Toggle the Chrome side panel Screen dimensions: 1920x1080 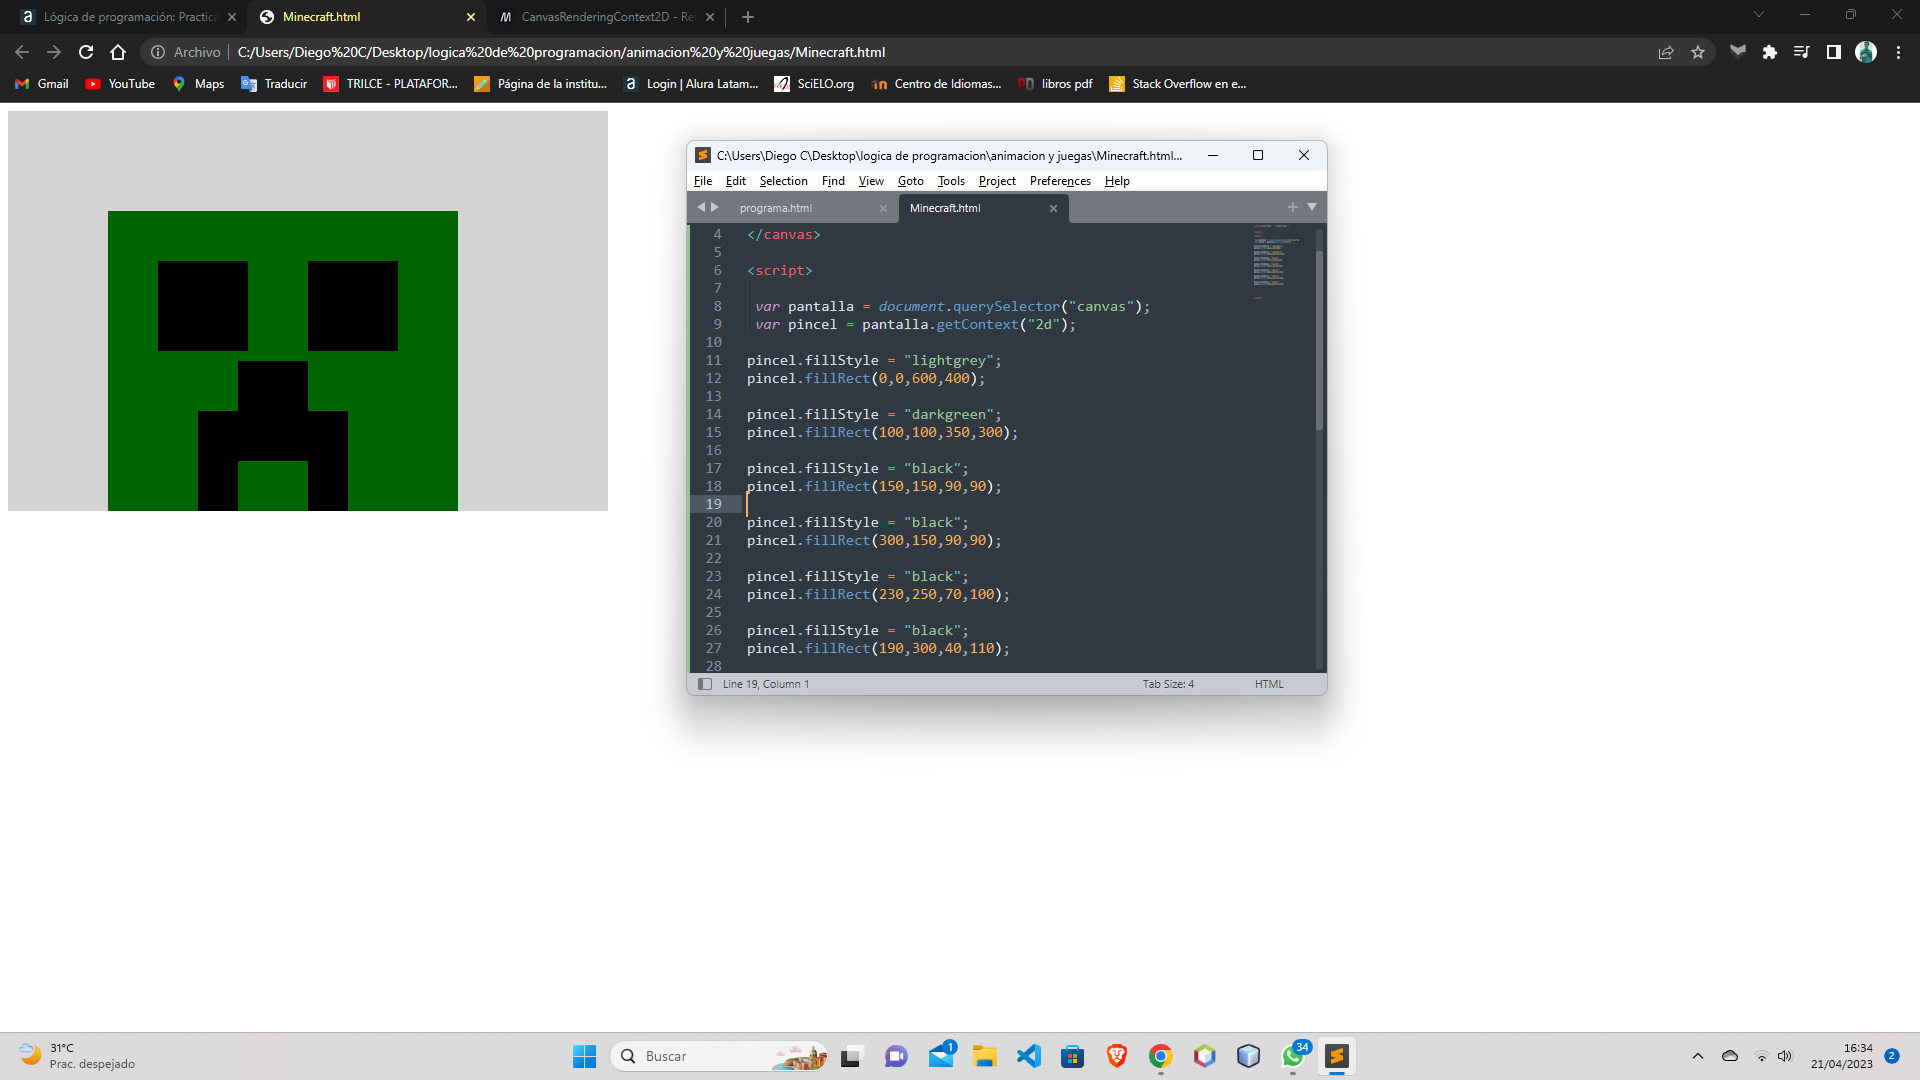point(1834,52)
